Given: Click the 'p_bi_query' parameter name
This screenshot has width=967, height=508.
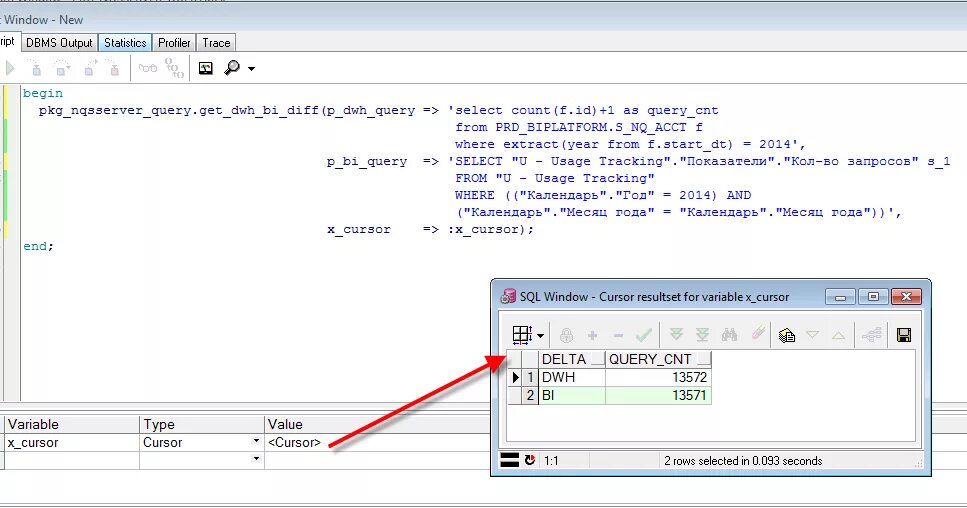Looking at the screenshot, I should coord(366,162).
